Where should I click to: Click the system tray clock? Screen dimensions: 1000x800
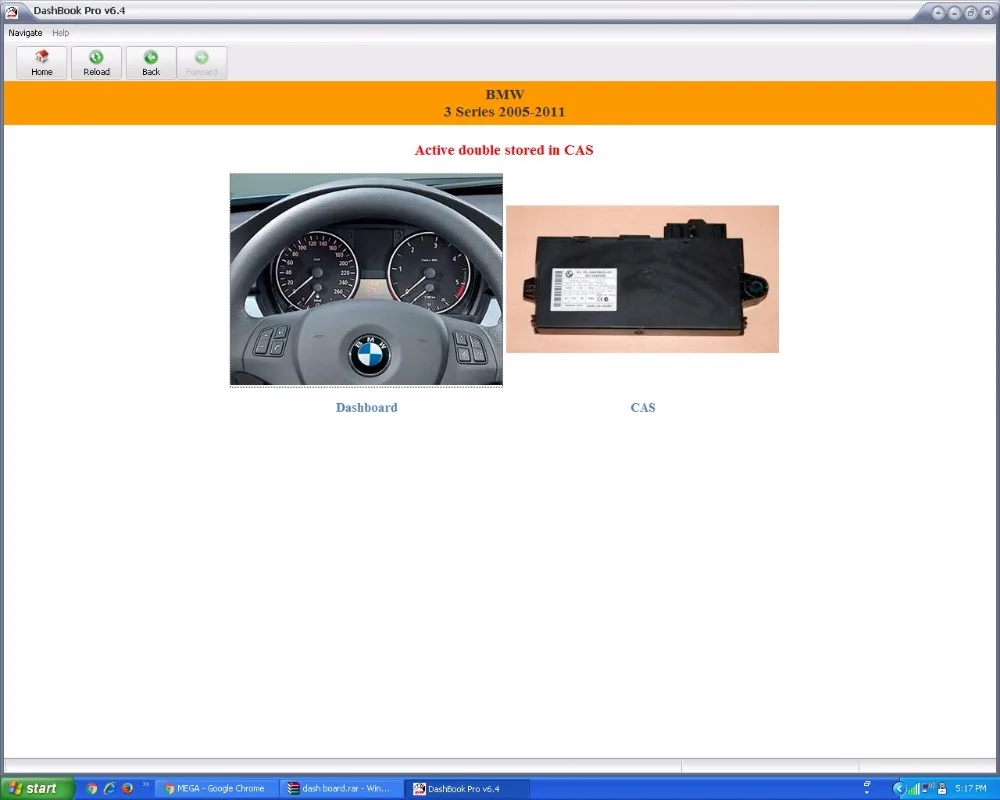point(971,788)
